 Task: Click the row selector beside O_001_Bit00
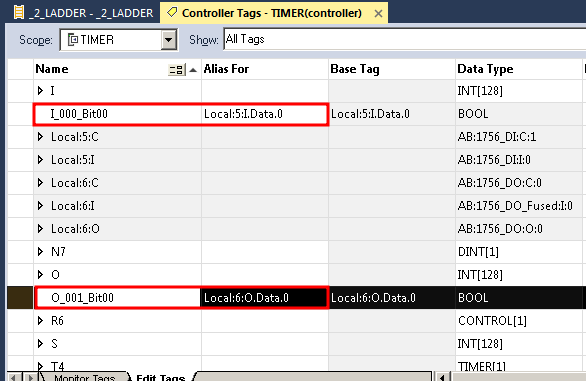20,298
